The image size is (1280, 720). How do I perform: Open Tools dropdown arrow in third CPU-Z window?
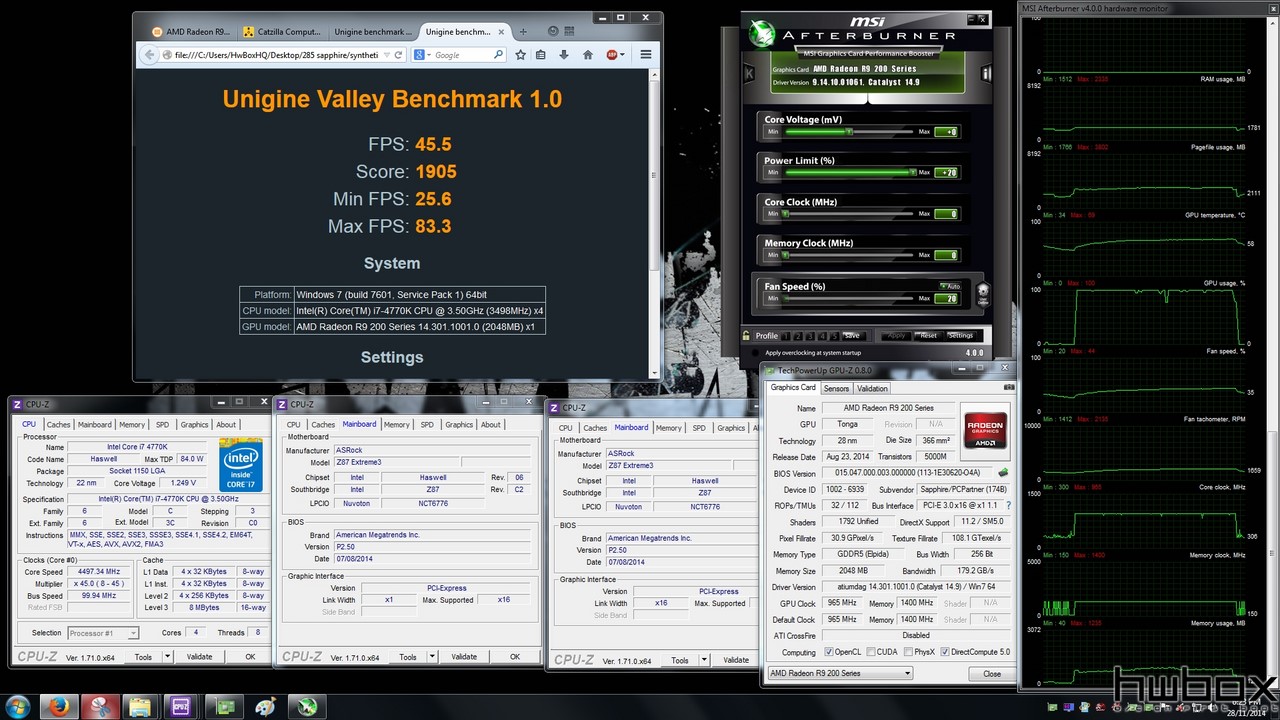[704, 660]
